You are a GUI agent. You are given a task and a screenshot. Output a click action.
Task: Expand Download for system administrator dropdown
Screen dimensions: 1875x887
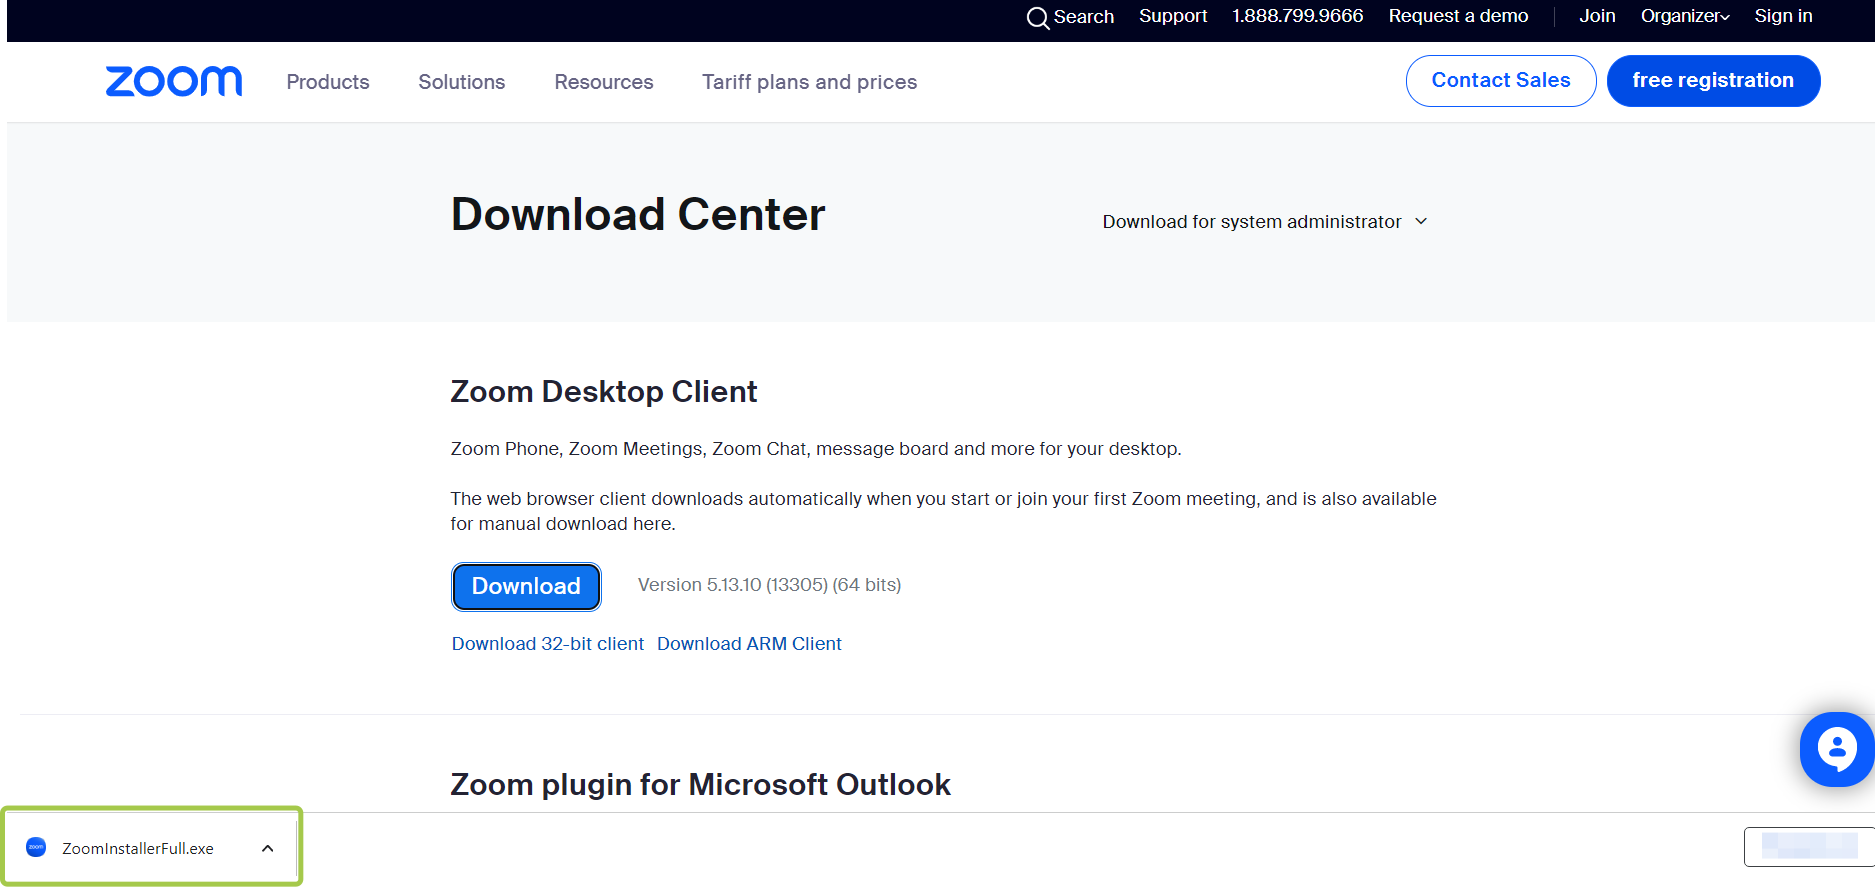[1265, 221]
